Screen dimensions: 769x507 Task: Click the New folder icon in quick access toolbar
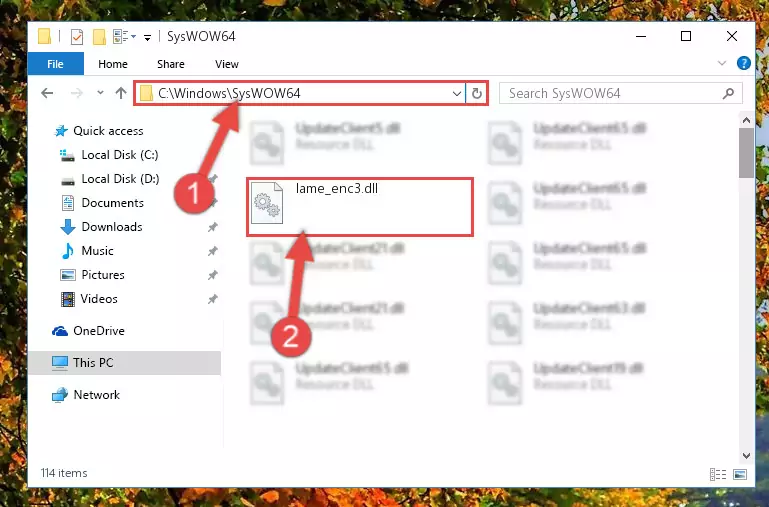tap(99, 37)
